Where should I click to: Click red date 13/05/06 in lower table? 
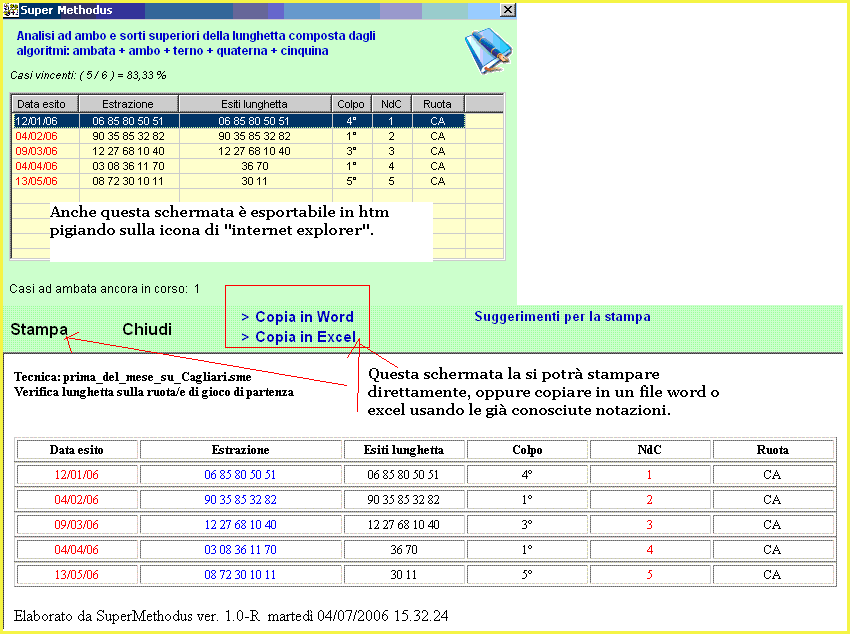[x=76, y=574]
